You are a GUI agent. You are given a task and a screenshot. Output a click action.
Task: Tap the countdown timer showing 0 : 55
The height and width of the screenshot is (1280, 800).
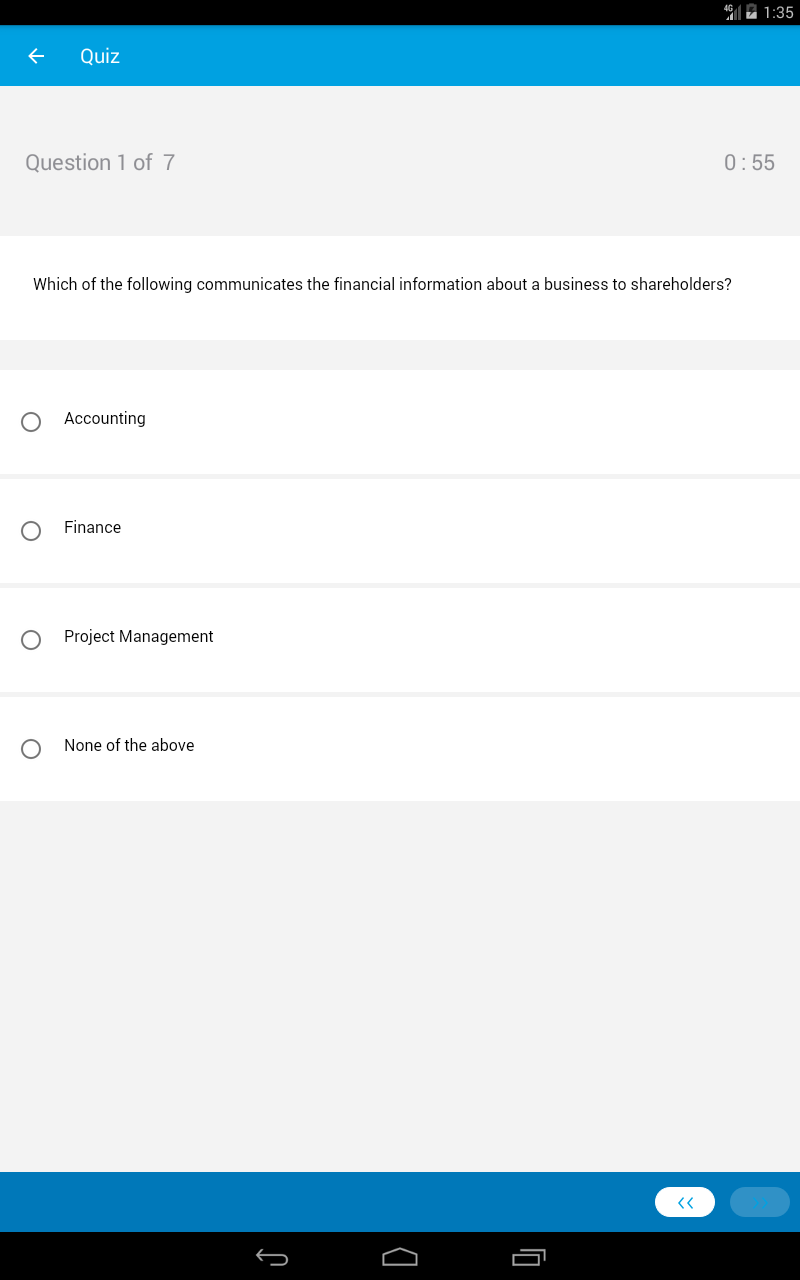pyautogui.click(x=749, y=163)
